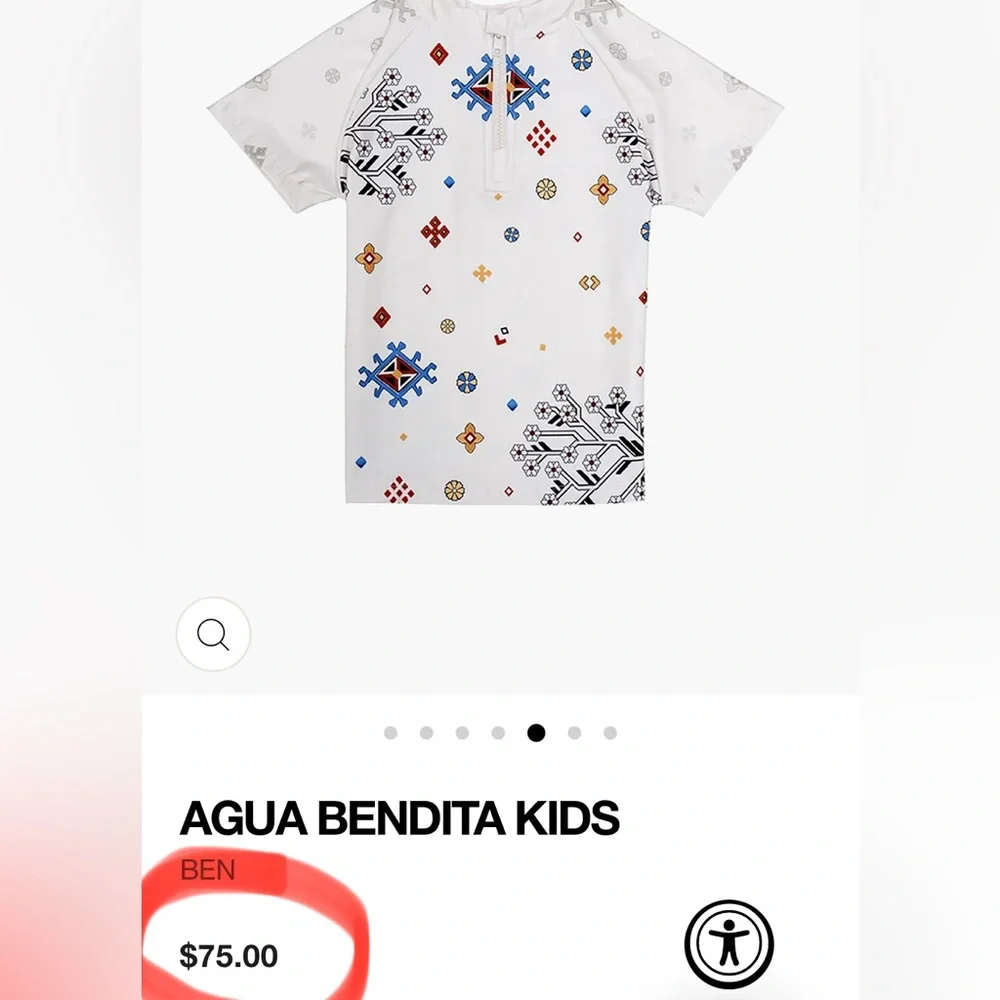This screenshot has height=1000, width=1000.
Task: Click the BEN product name
Action: coord(207,870)
